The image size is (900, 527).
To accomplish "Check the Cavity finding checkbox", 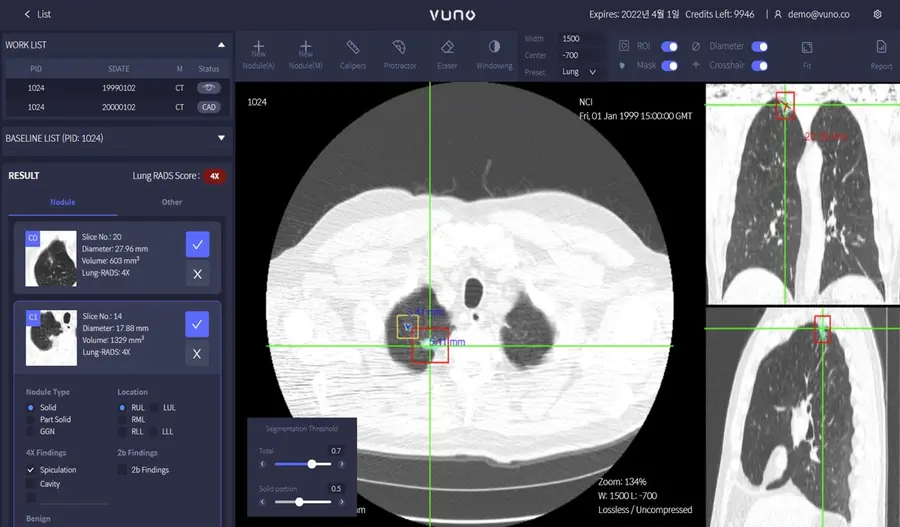I will (31, 484).
